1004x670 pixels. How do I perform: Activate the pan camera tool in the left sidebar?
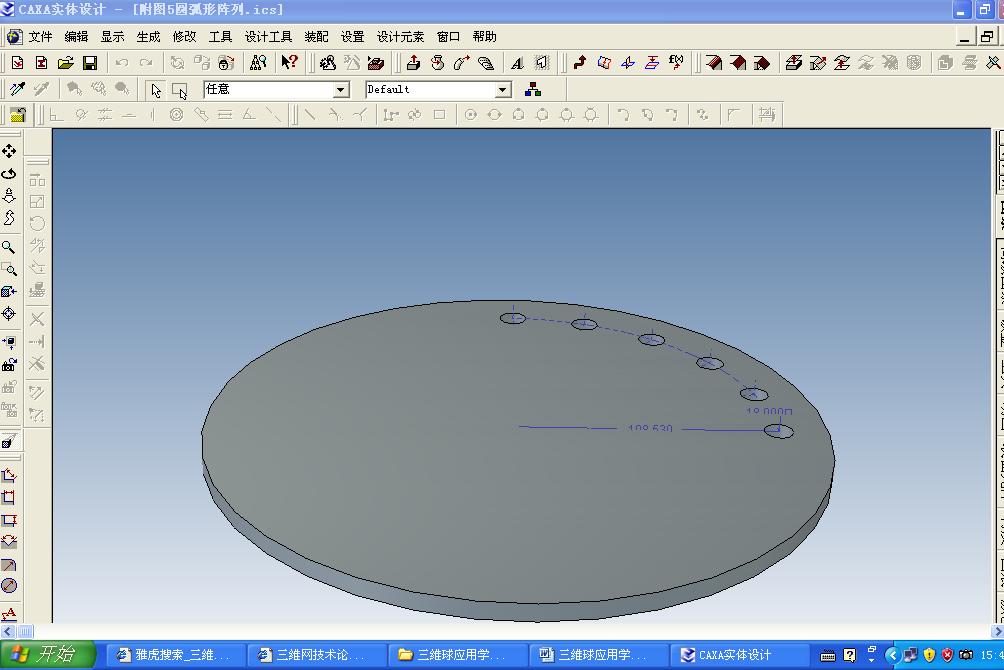[x=9, y=151]
